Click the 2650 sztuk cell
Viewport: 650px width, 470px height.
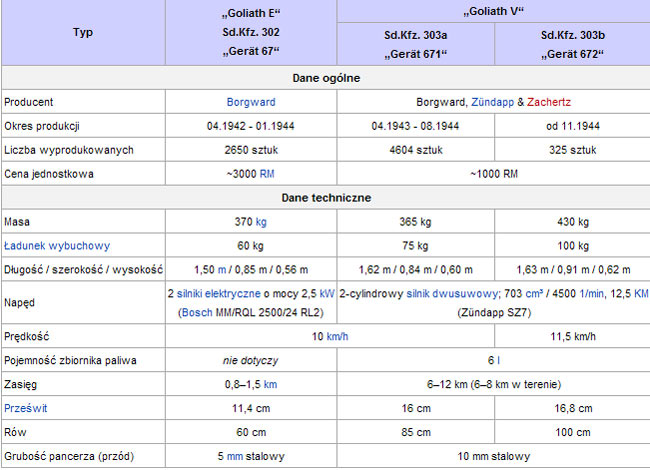pyautogui.click(x=251, y=150)
